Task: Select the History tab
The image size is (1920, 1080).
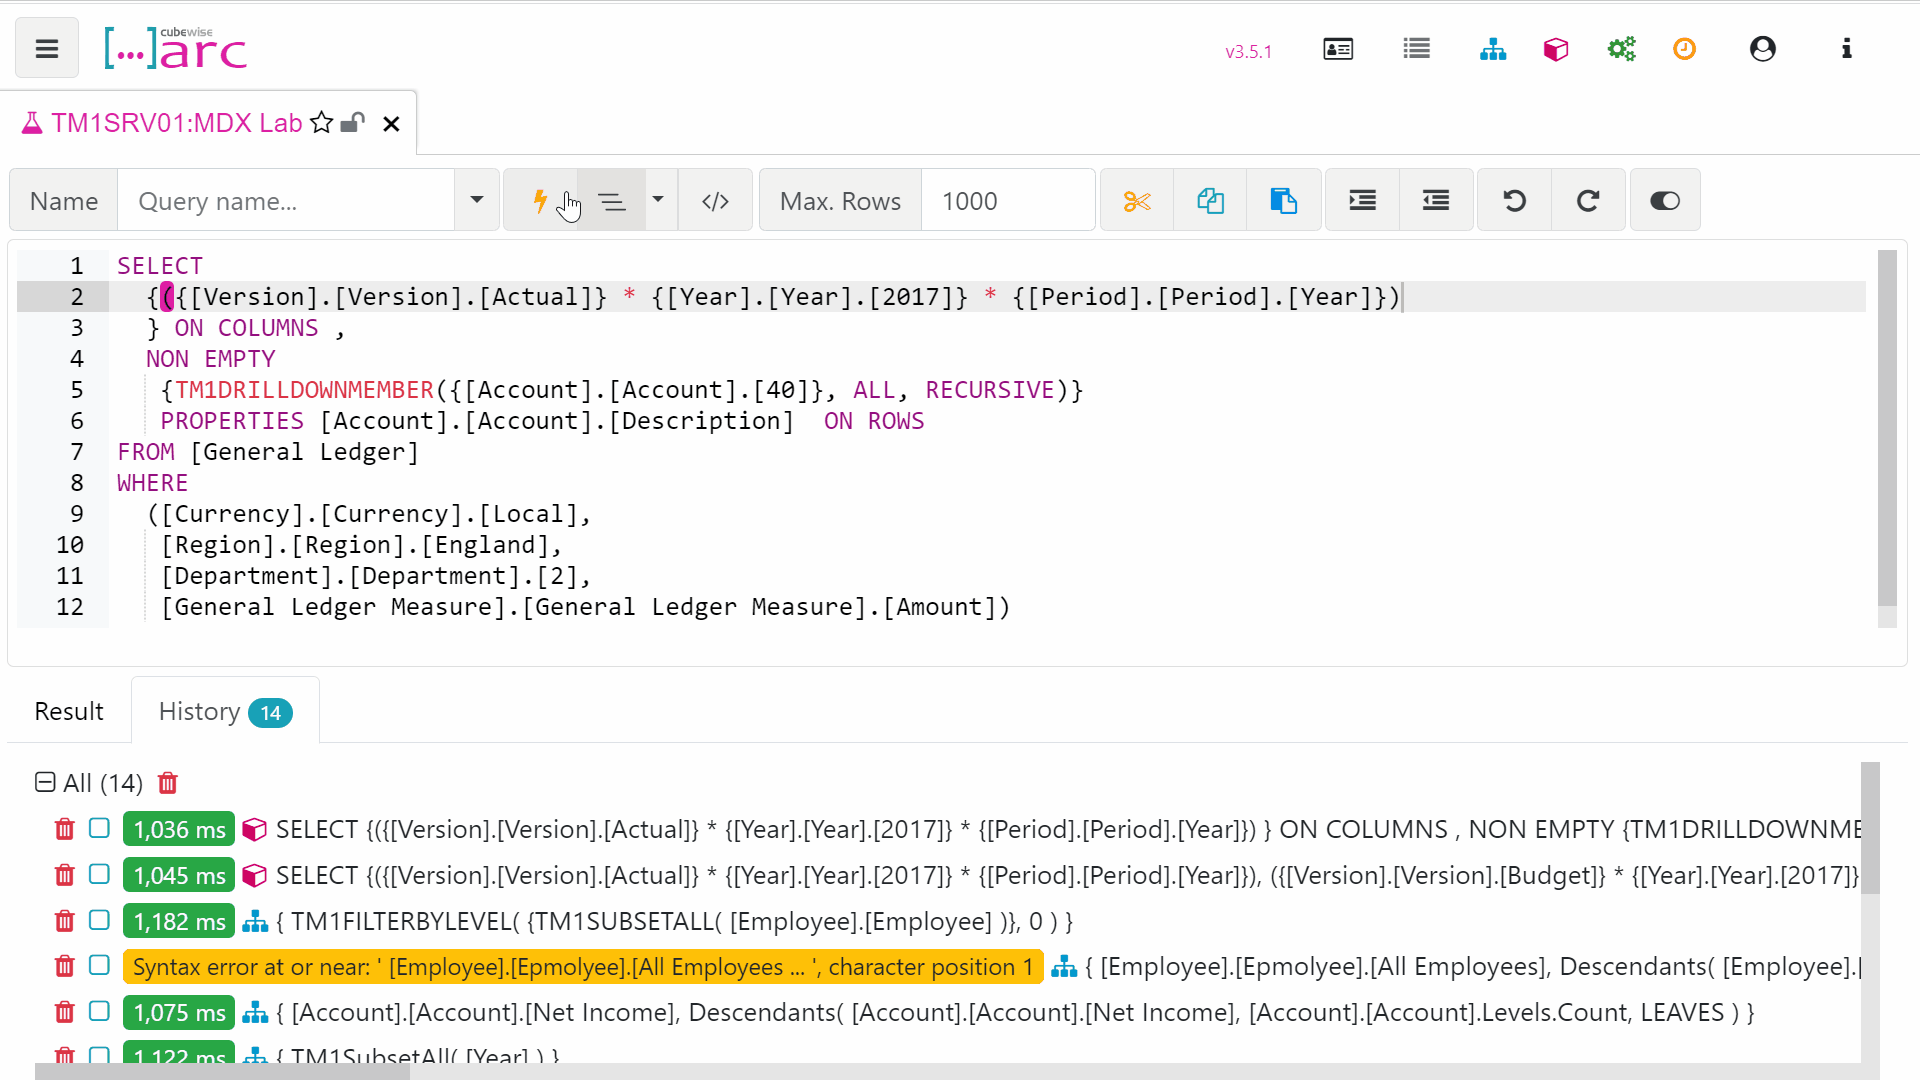Action: tap(224, 711)
